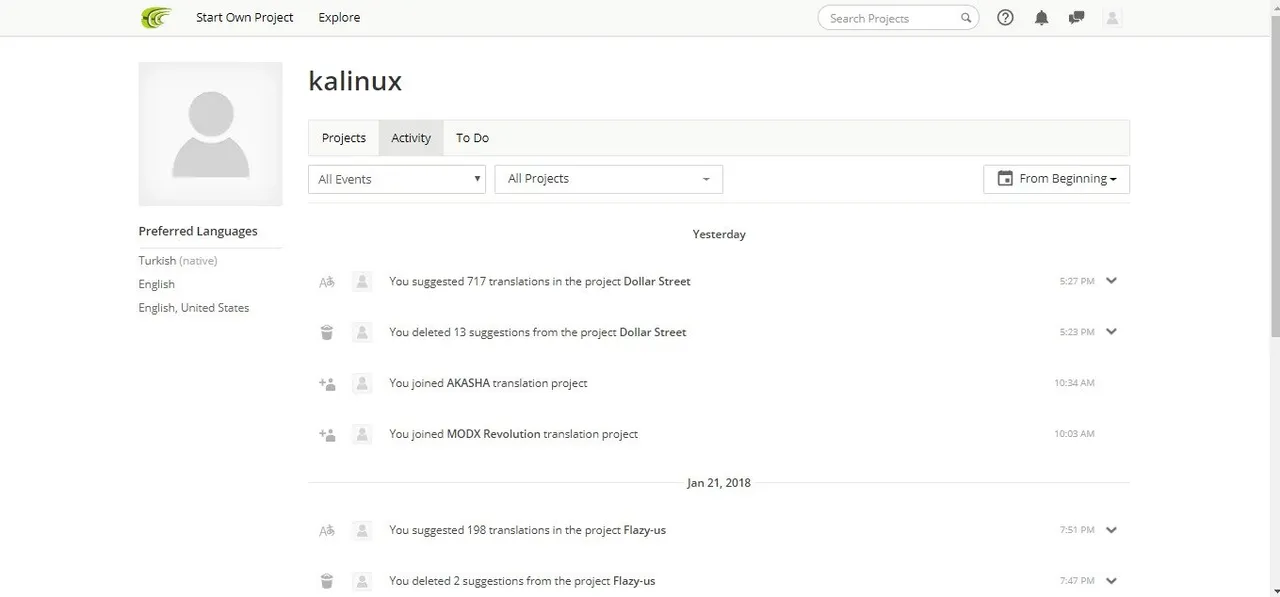Click trash icon beside 13 suggestions entry
The image size is (1280, 597).
pos(327,332)
